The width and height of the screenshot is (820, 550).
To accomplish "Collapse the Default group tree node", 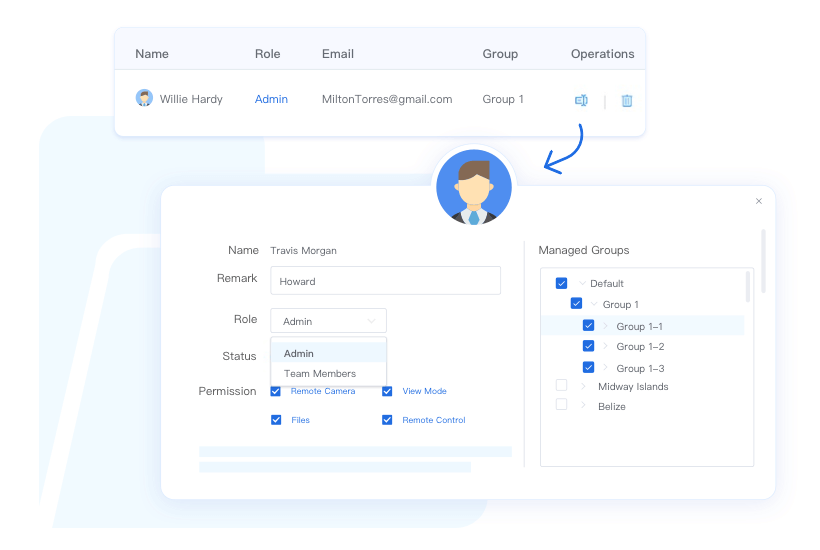I will coord(582,283).
